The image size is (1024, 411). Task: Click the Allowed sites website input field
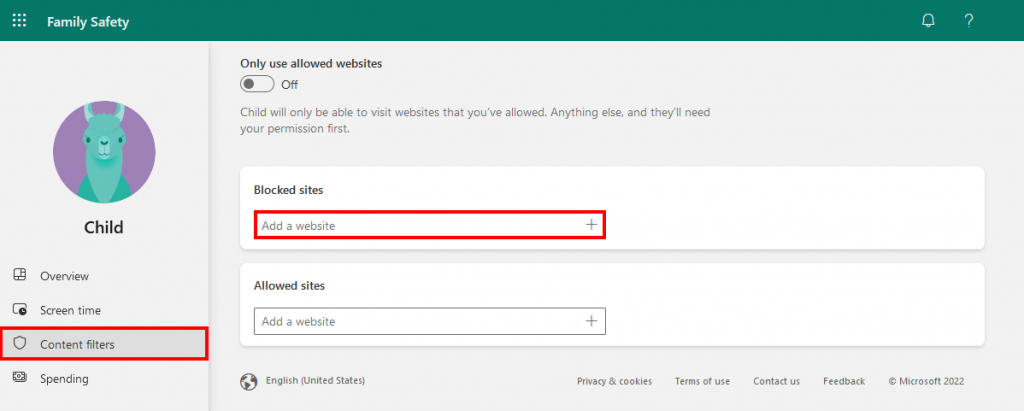tap(415, 321)
